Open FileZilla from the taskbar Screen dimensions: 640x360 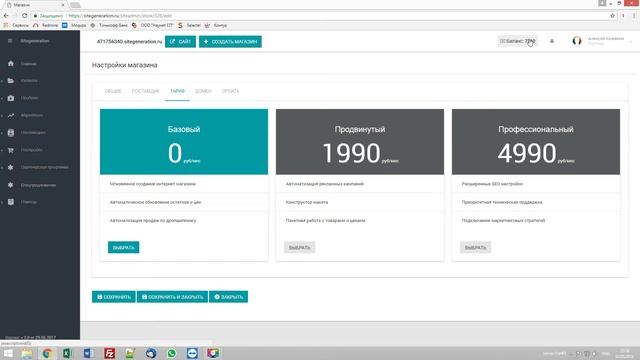[x=109, y=353]
